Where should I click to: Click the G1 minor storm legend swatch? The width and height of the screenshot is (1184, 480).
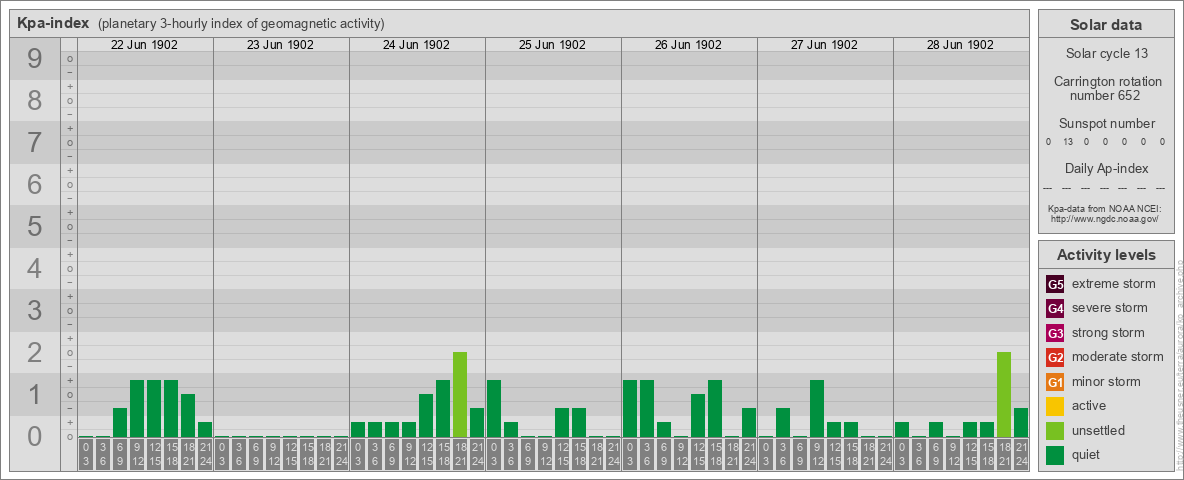[x=1056, y=382]
